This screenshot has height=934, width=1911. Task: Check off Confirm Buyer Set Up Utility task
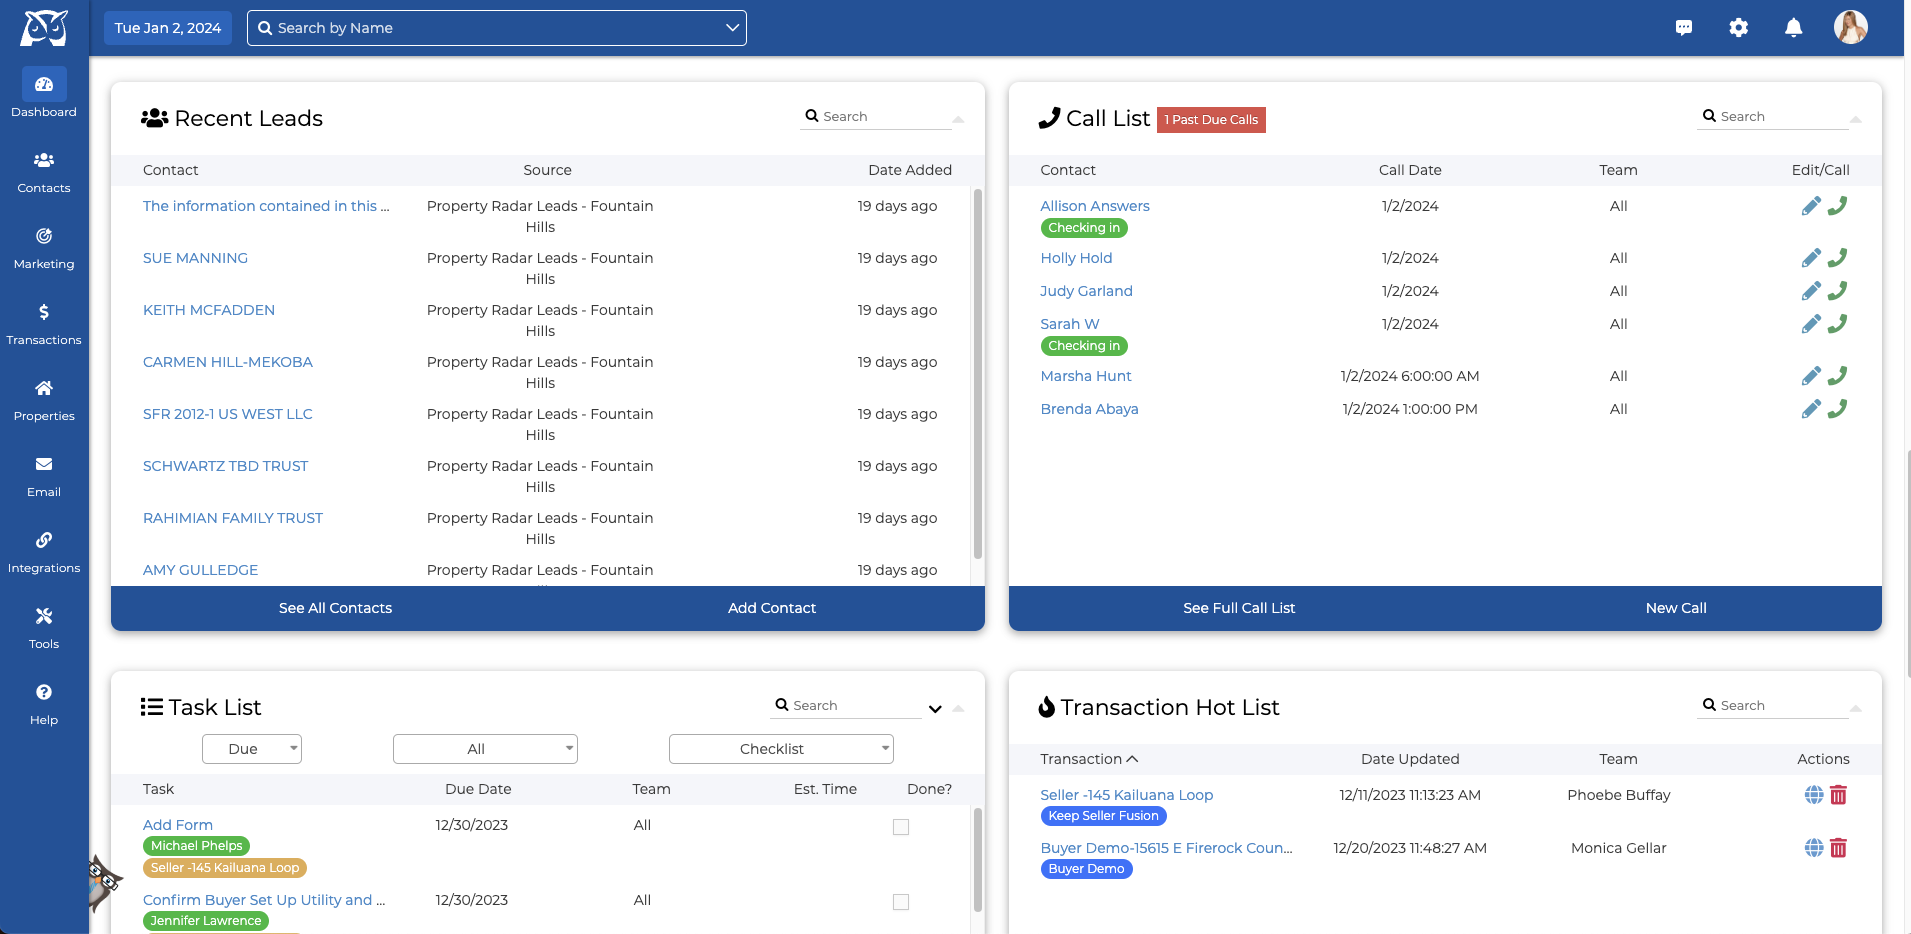pyautogui.click(x=901, y=901)
